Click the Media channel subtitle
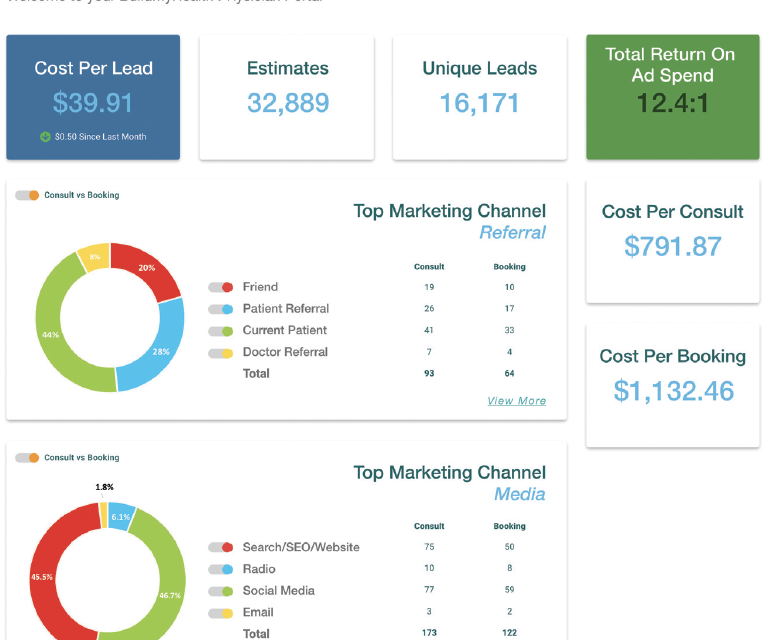Image resolution: width=764 pixels, height=640 pixels. (520, 494)
